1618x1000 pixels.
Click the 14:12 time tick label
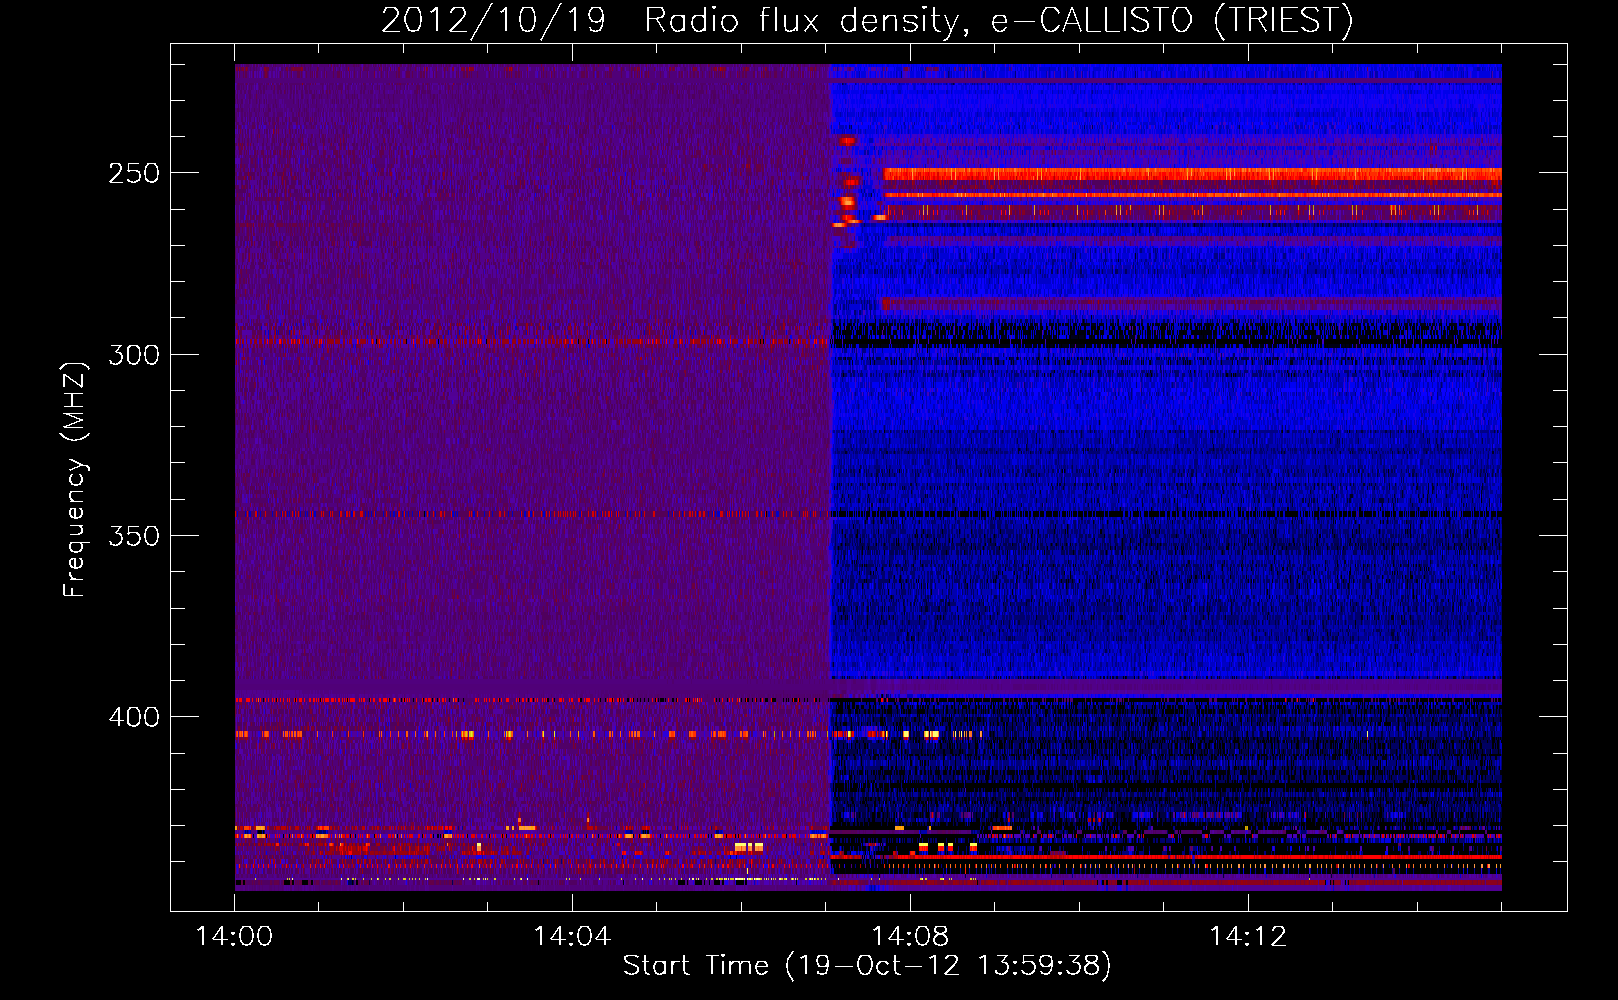click(1248, 937)
